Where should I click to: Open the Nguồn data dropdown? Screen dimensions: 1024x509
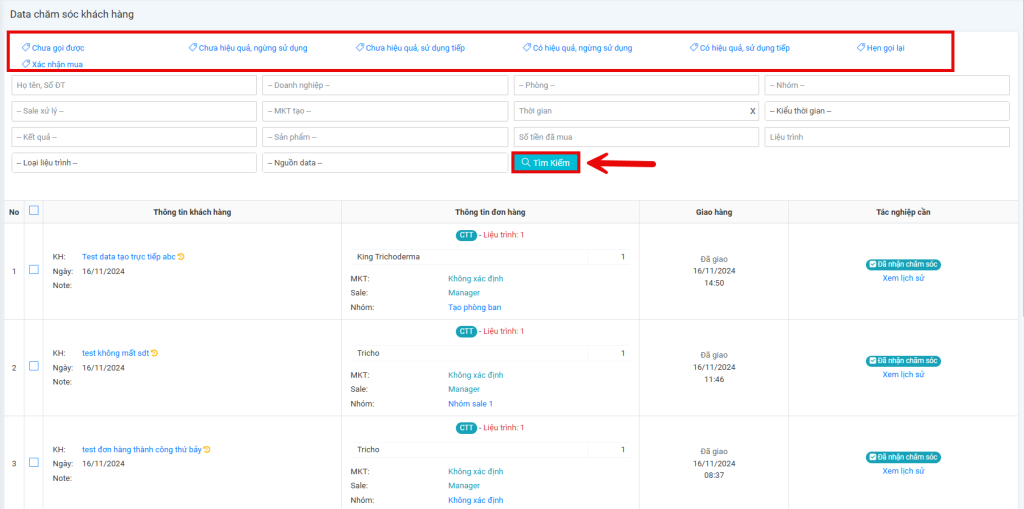385,162
